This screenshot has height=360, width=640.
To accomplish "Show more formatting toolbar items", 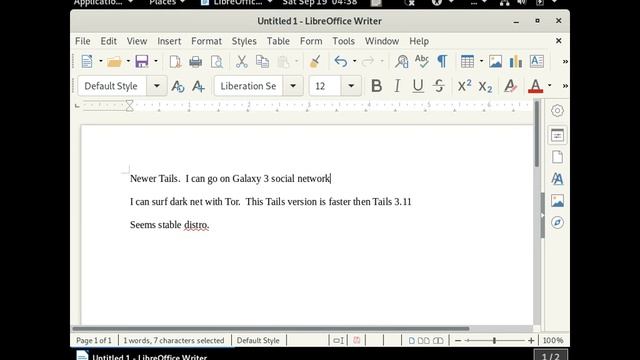I will (565, 86).
